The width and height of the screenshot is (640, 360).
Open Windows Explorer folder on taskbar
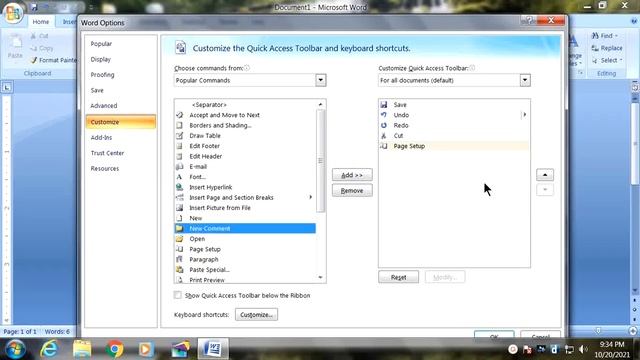coord(82,349)
